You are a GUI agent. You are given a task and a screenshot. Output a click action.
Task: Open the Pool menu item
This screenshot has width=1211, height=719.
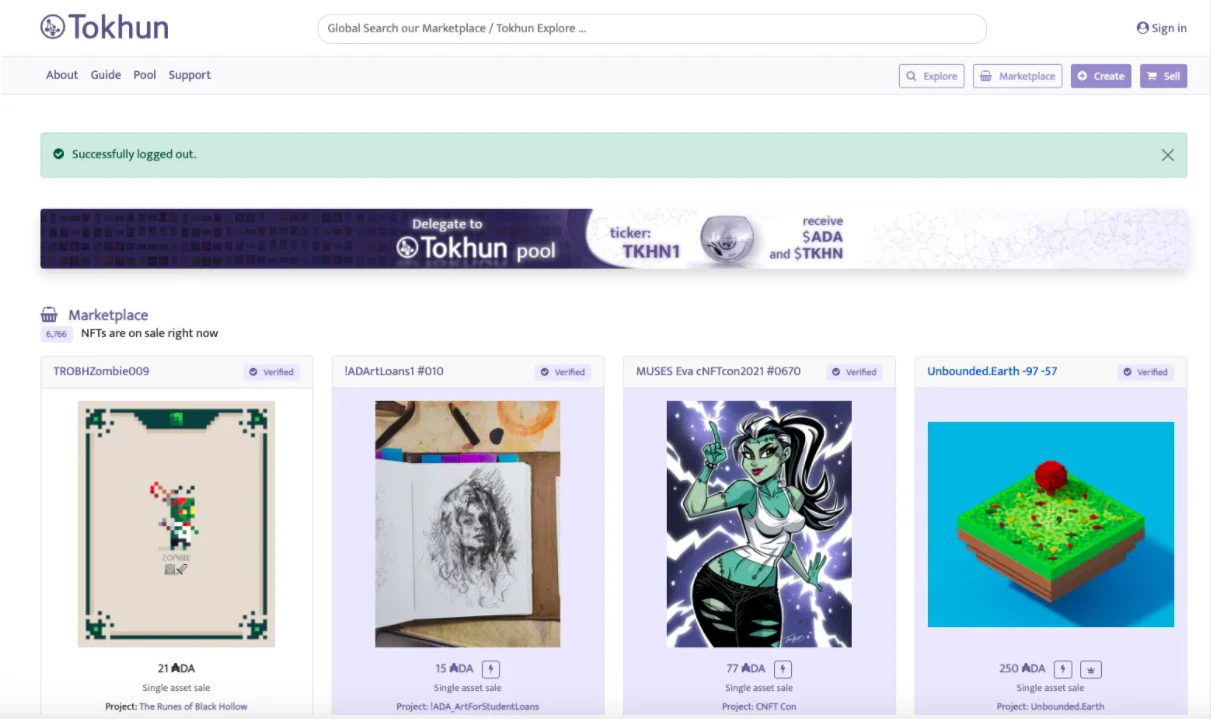145,75
